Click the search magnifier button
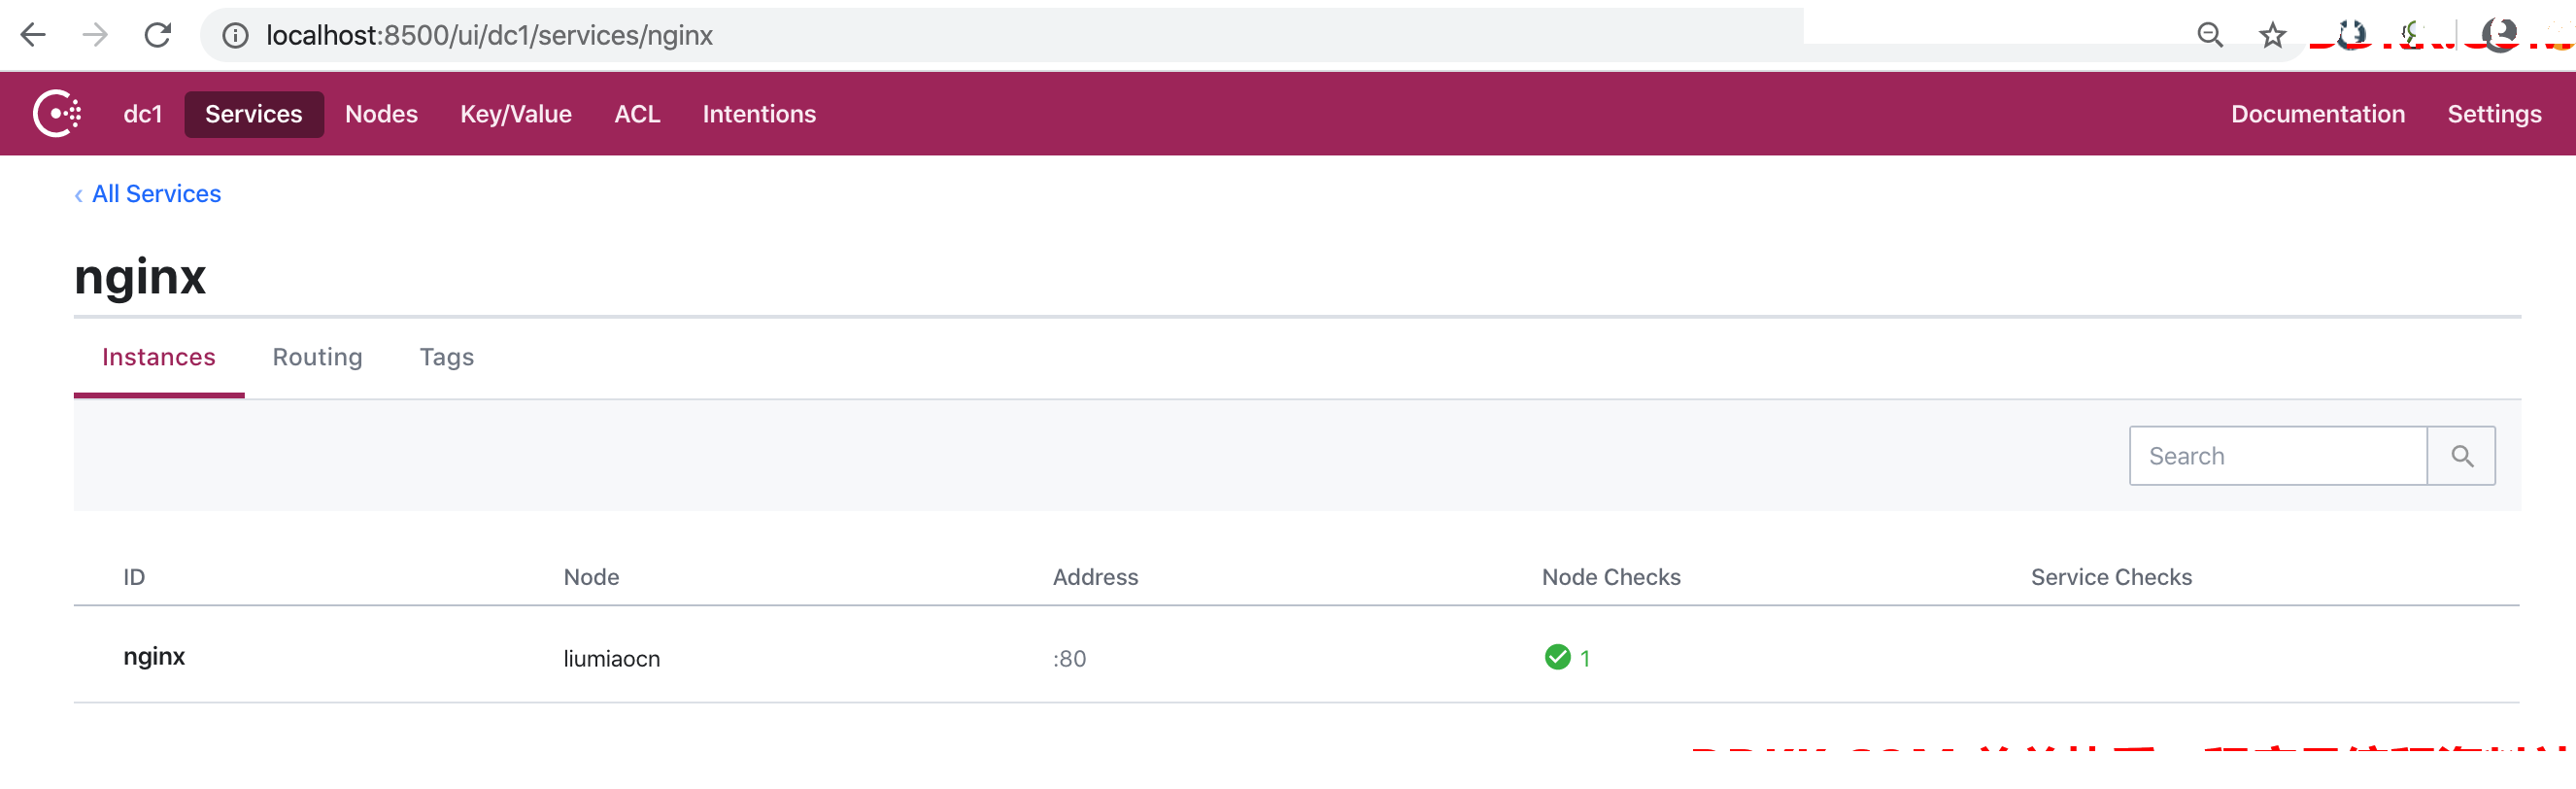The width and height of the screenshot is (2576, 789). click(x=2461, y=456)
